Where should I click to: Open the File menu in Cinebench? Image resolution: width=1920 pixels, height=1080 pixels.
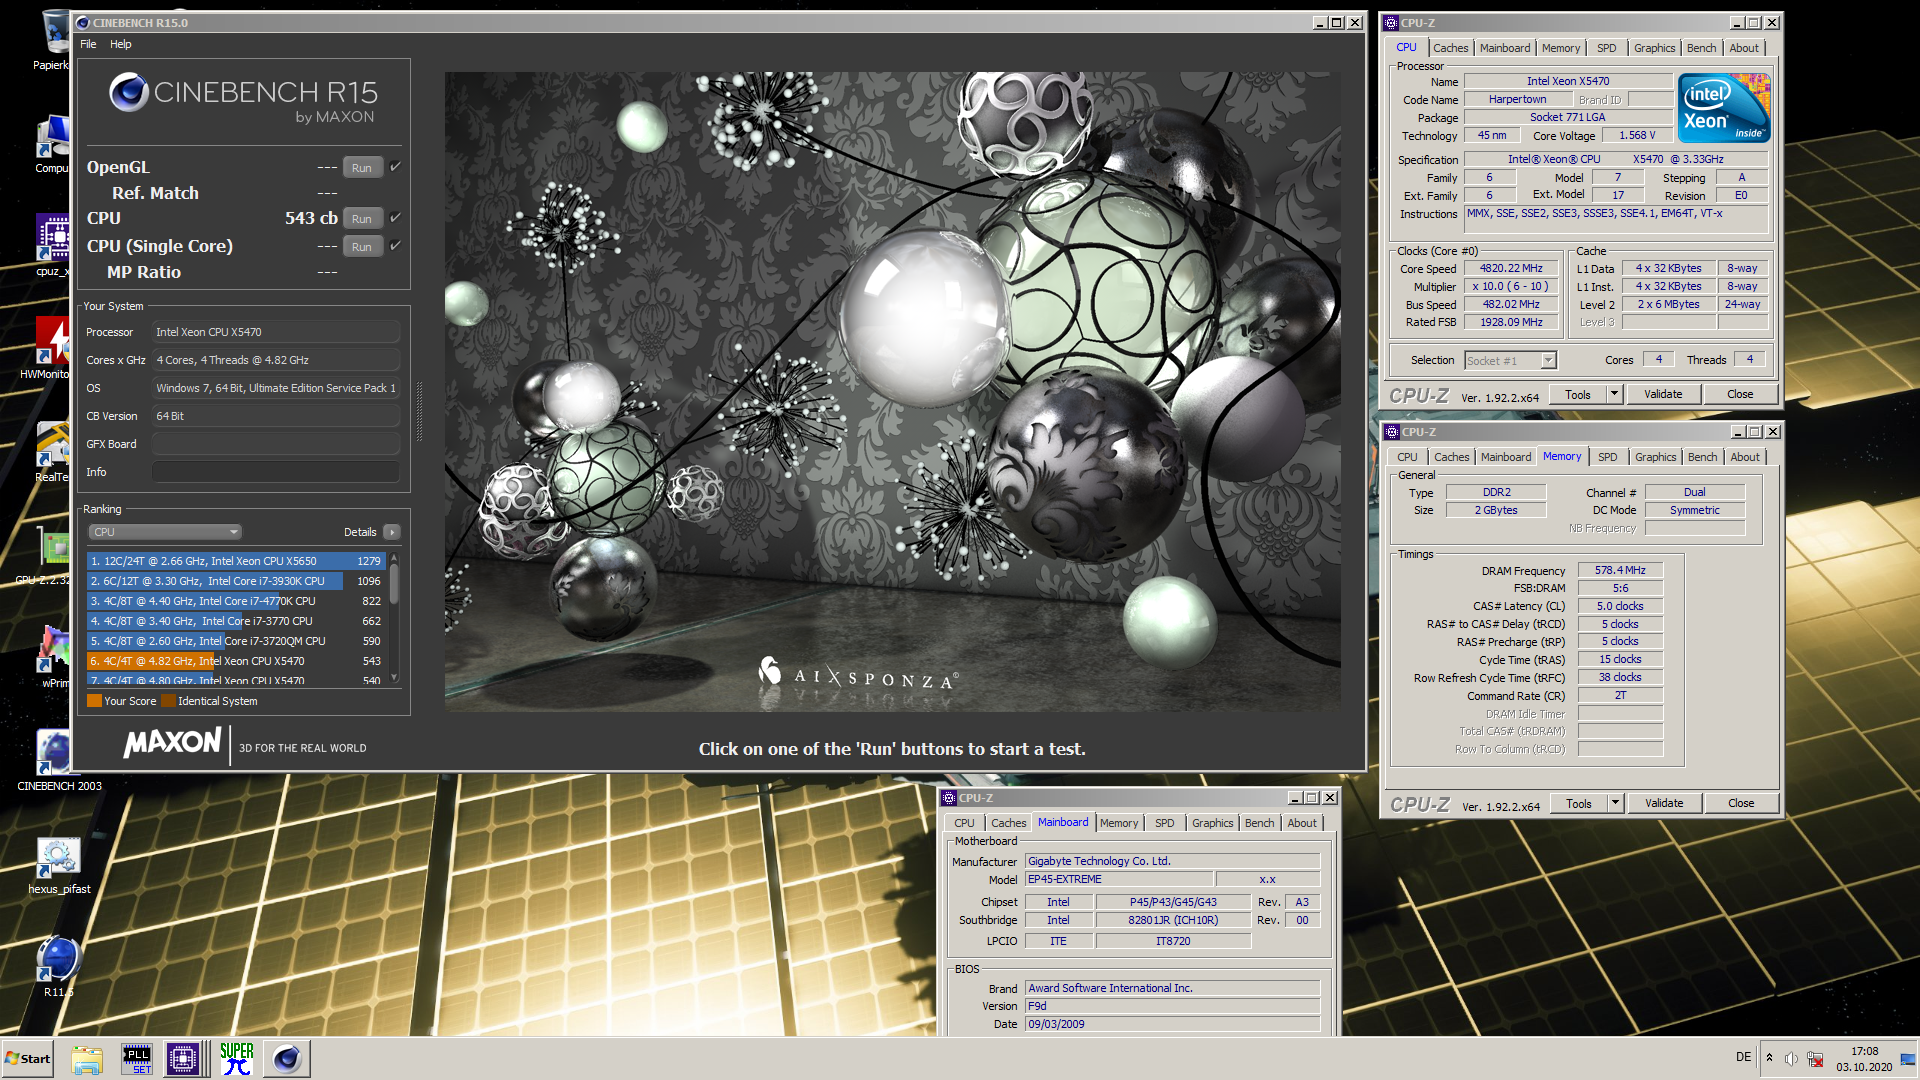(88, 44)
